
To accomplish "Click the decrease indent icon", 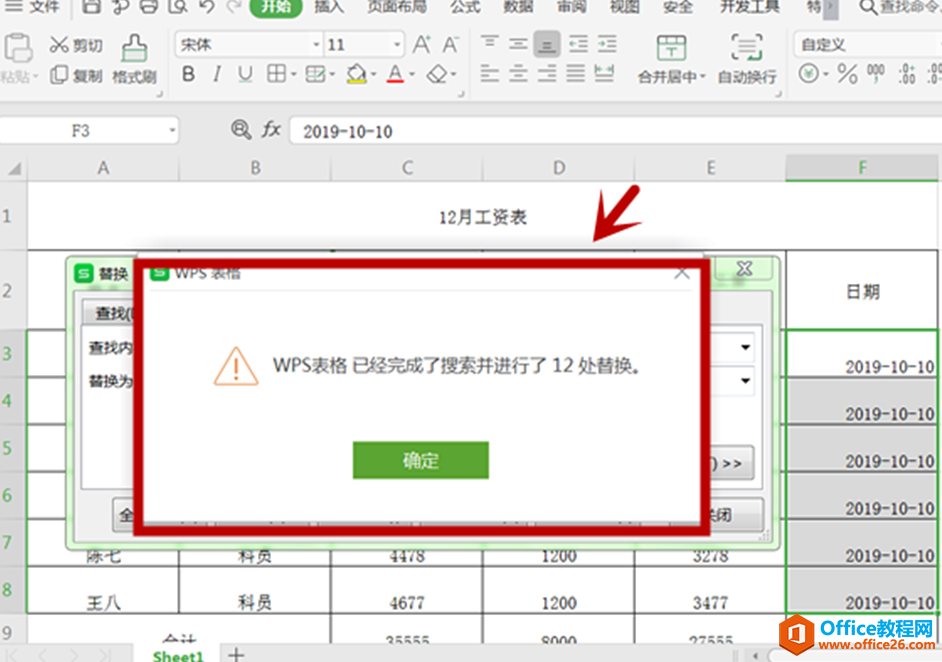I will pyautogui.click(x=579, y=44).
